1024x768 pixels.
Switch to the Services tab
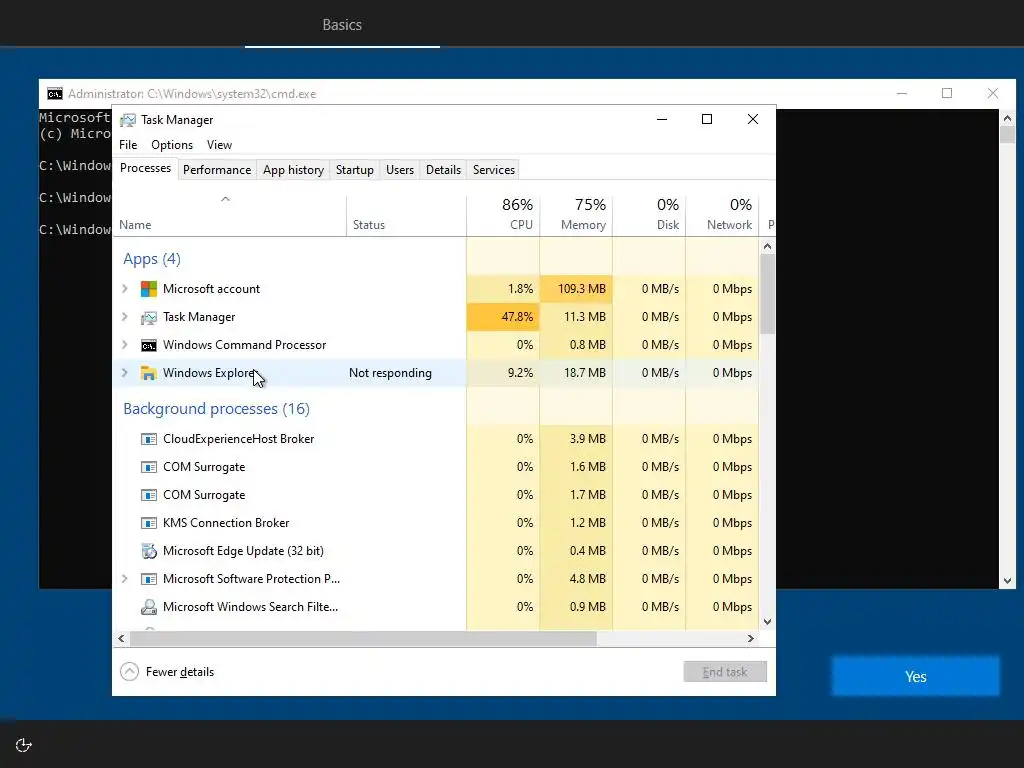point(494,170)
